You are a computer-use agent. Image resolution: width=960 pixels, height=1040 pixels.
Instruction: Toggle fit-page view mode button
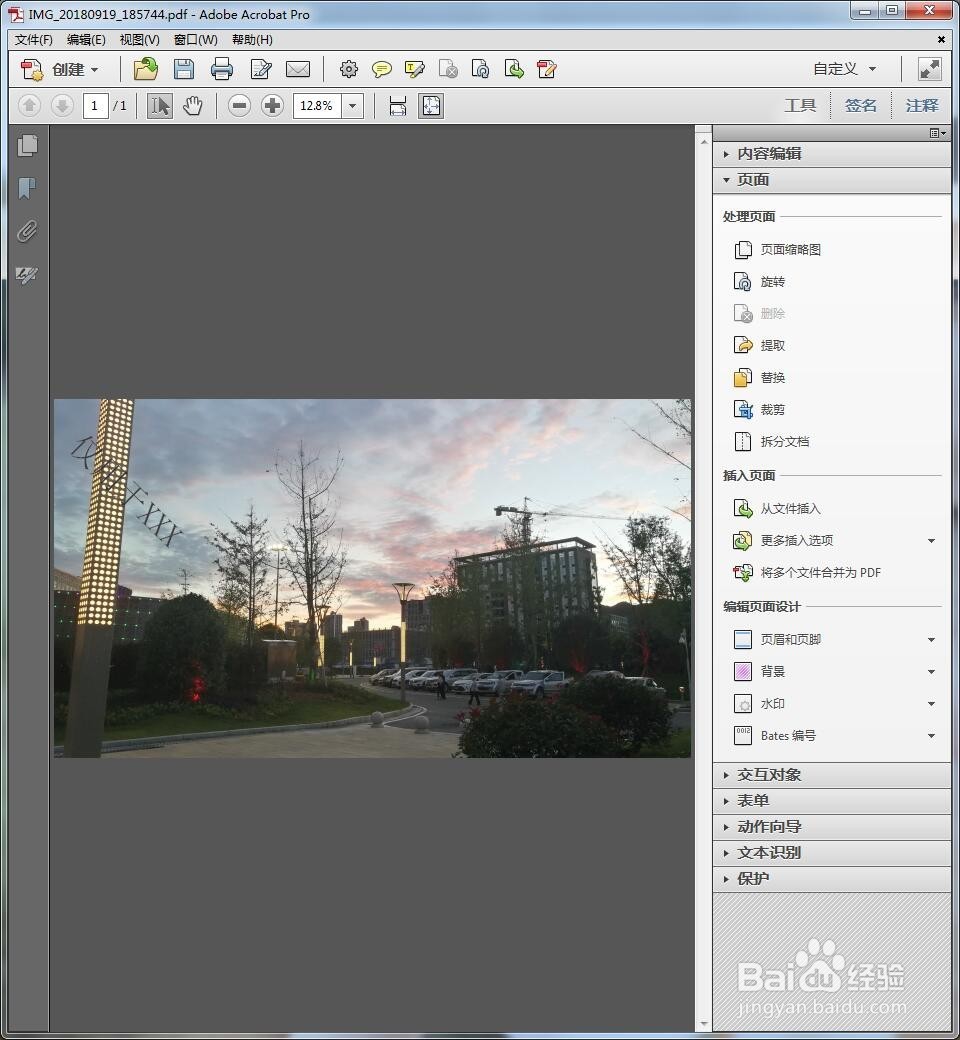point(431,105)
